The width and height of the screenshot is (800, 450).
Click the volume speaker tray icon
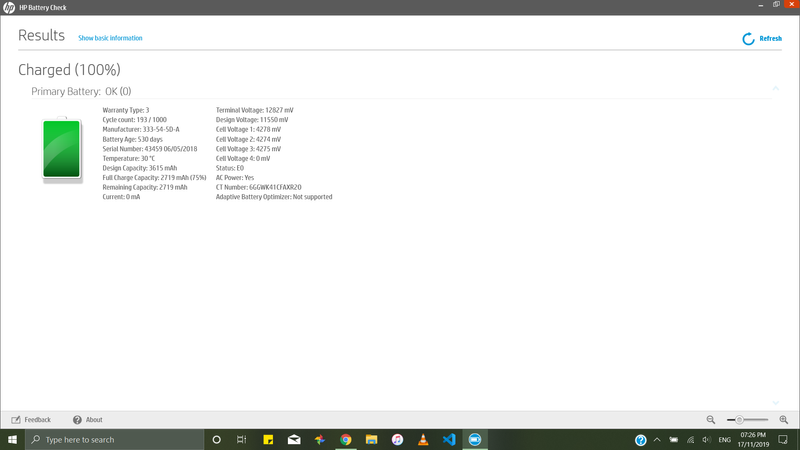point(707,440)
